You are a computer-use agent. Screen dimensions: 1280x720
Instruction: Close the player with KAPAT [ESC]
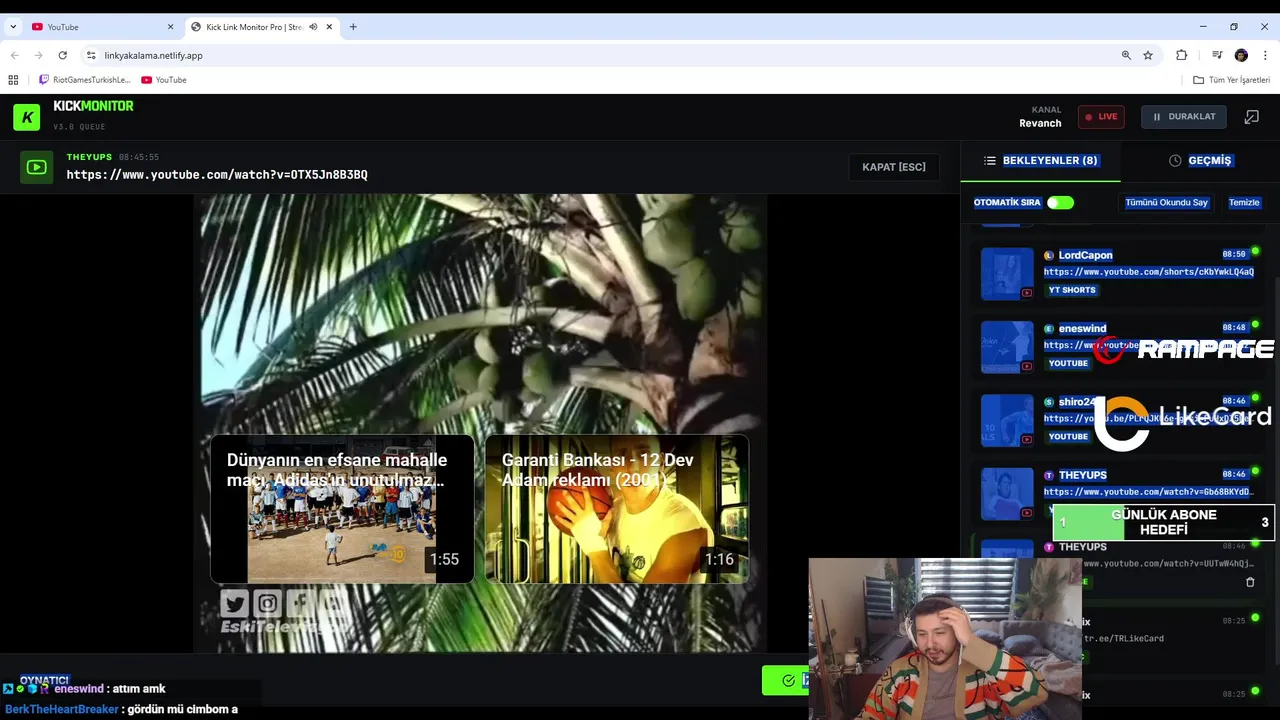tap(894, 167)
